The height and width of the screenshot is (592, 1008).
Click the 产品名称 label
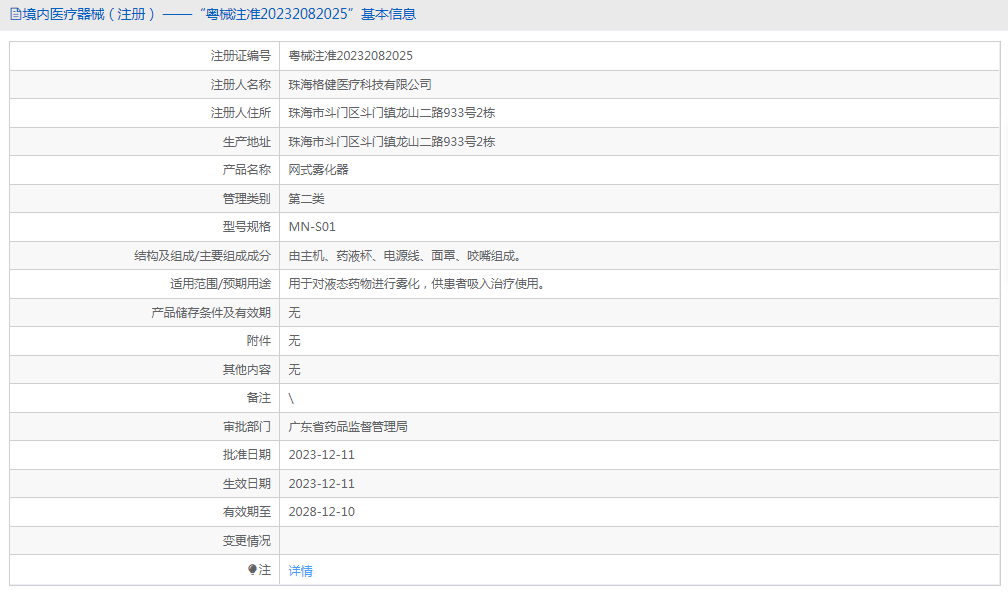pyautogui.click(x=247, y=170)
